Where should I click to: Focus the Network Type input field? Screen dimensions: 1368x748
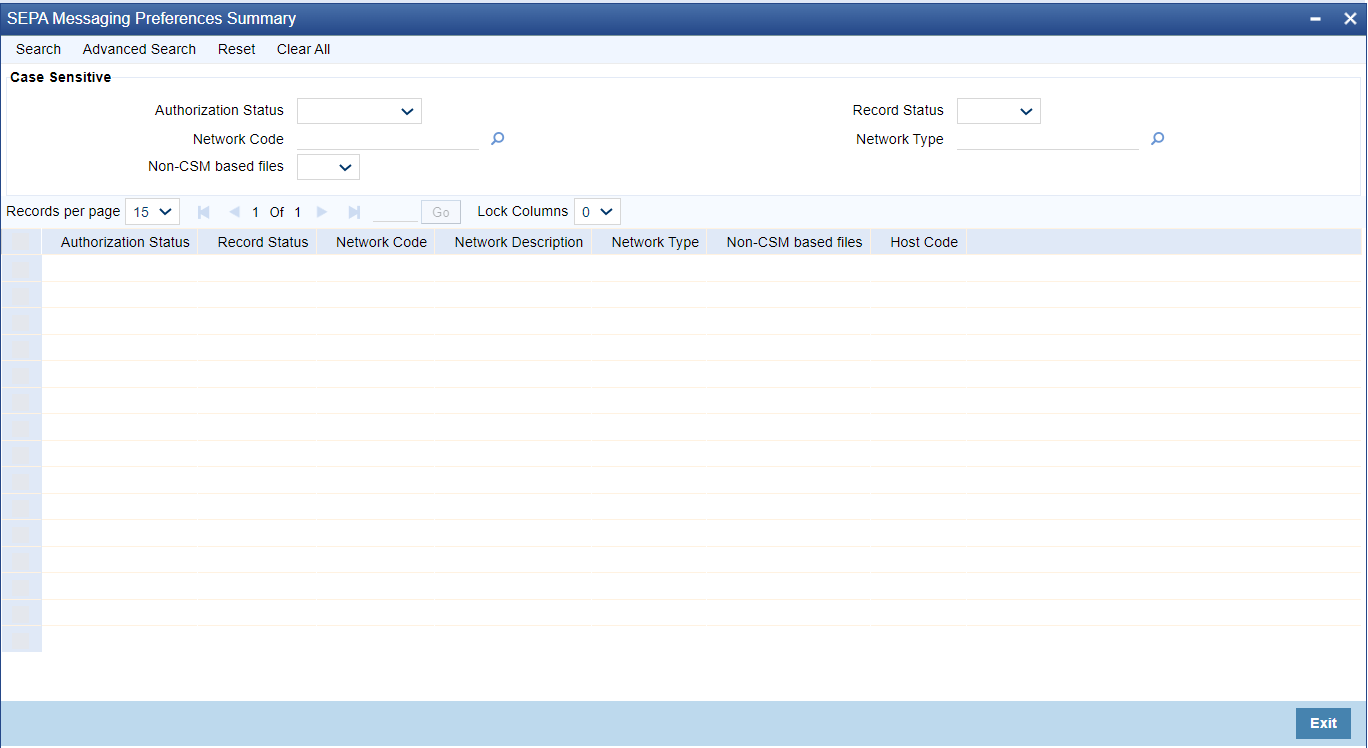(1048, 139)
